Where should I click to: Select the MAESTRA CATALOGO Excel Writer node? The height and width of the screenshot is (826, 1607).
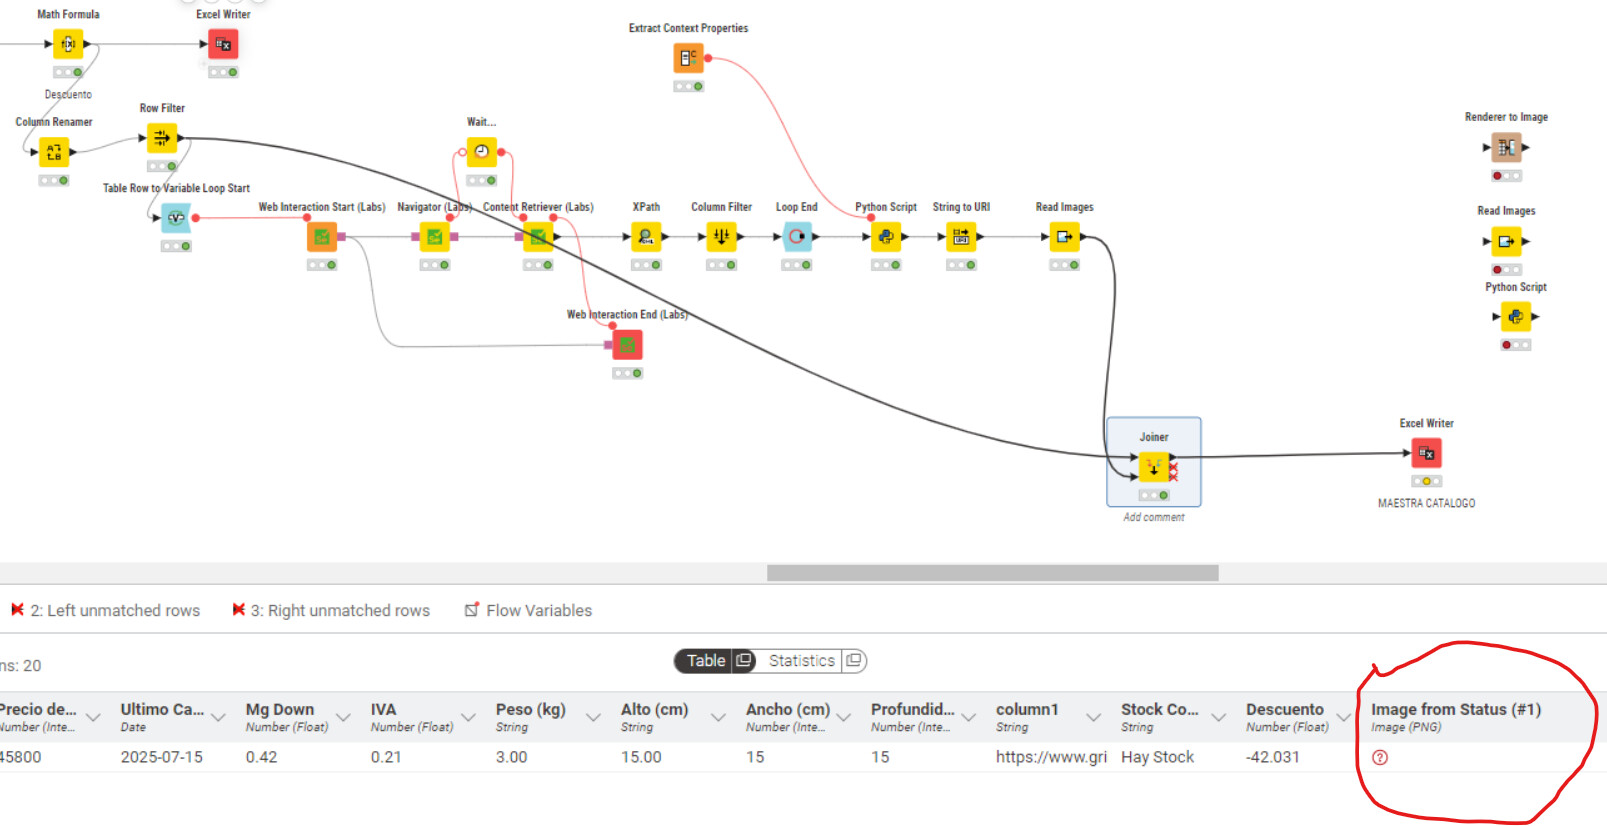pos(1426,454)
